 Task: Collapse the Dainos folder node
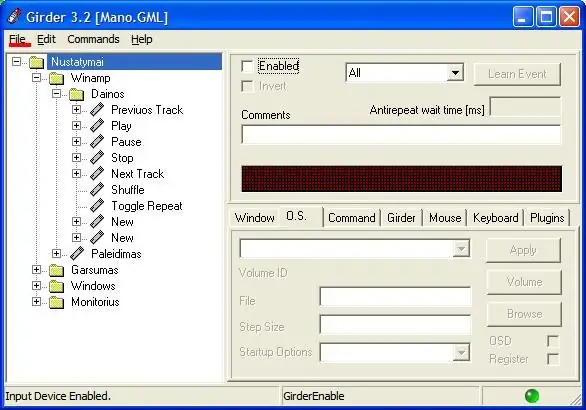[x=56, y=94]
